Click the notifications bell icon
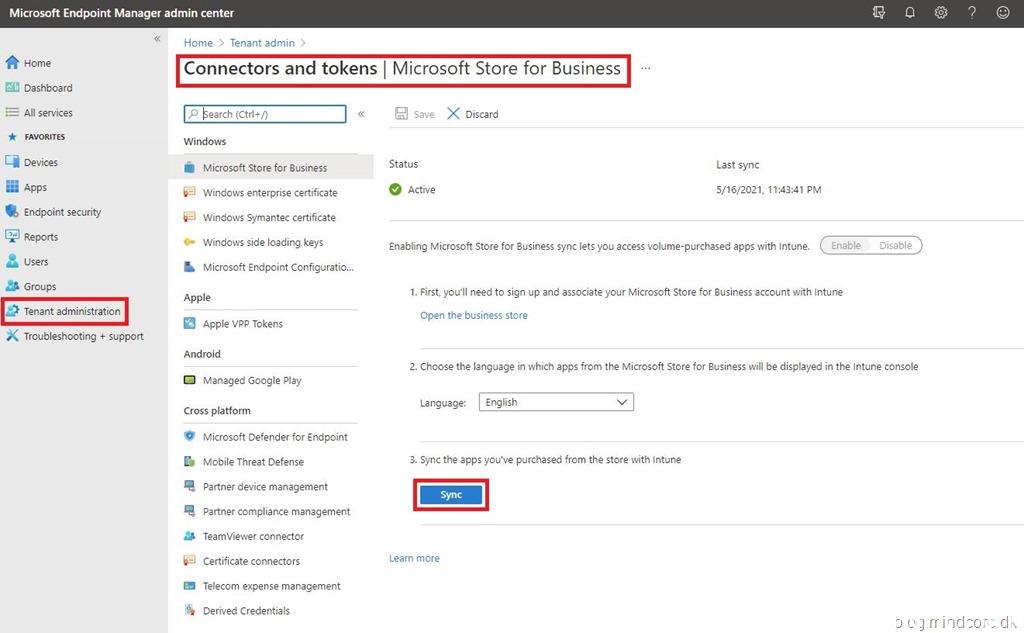Viewport: 1024px width, 633px height. (x=910, y=13)
